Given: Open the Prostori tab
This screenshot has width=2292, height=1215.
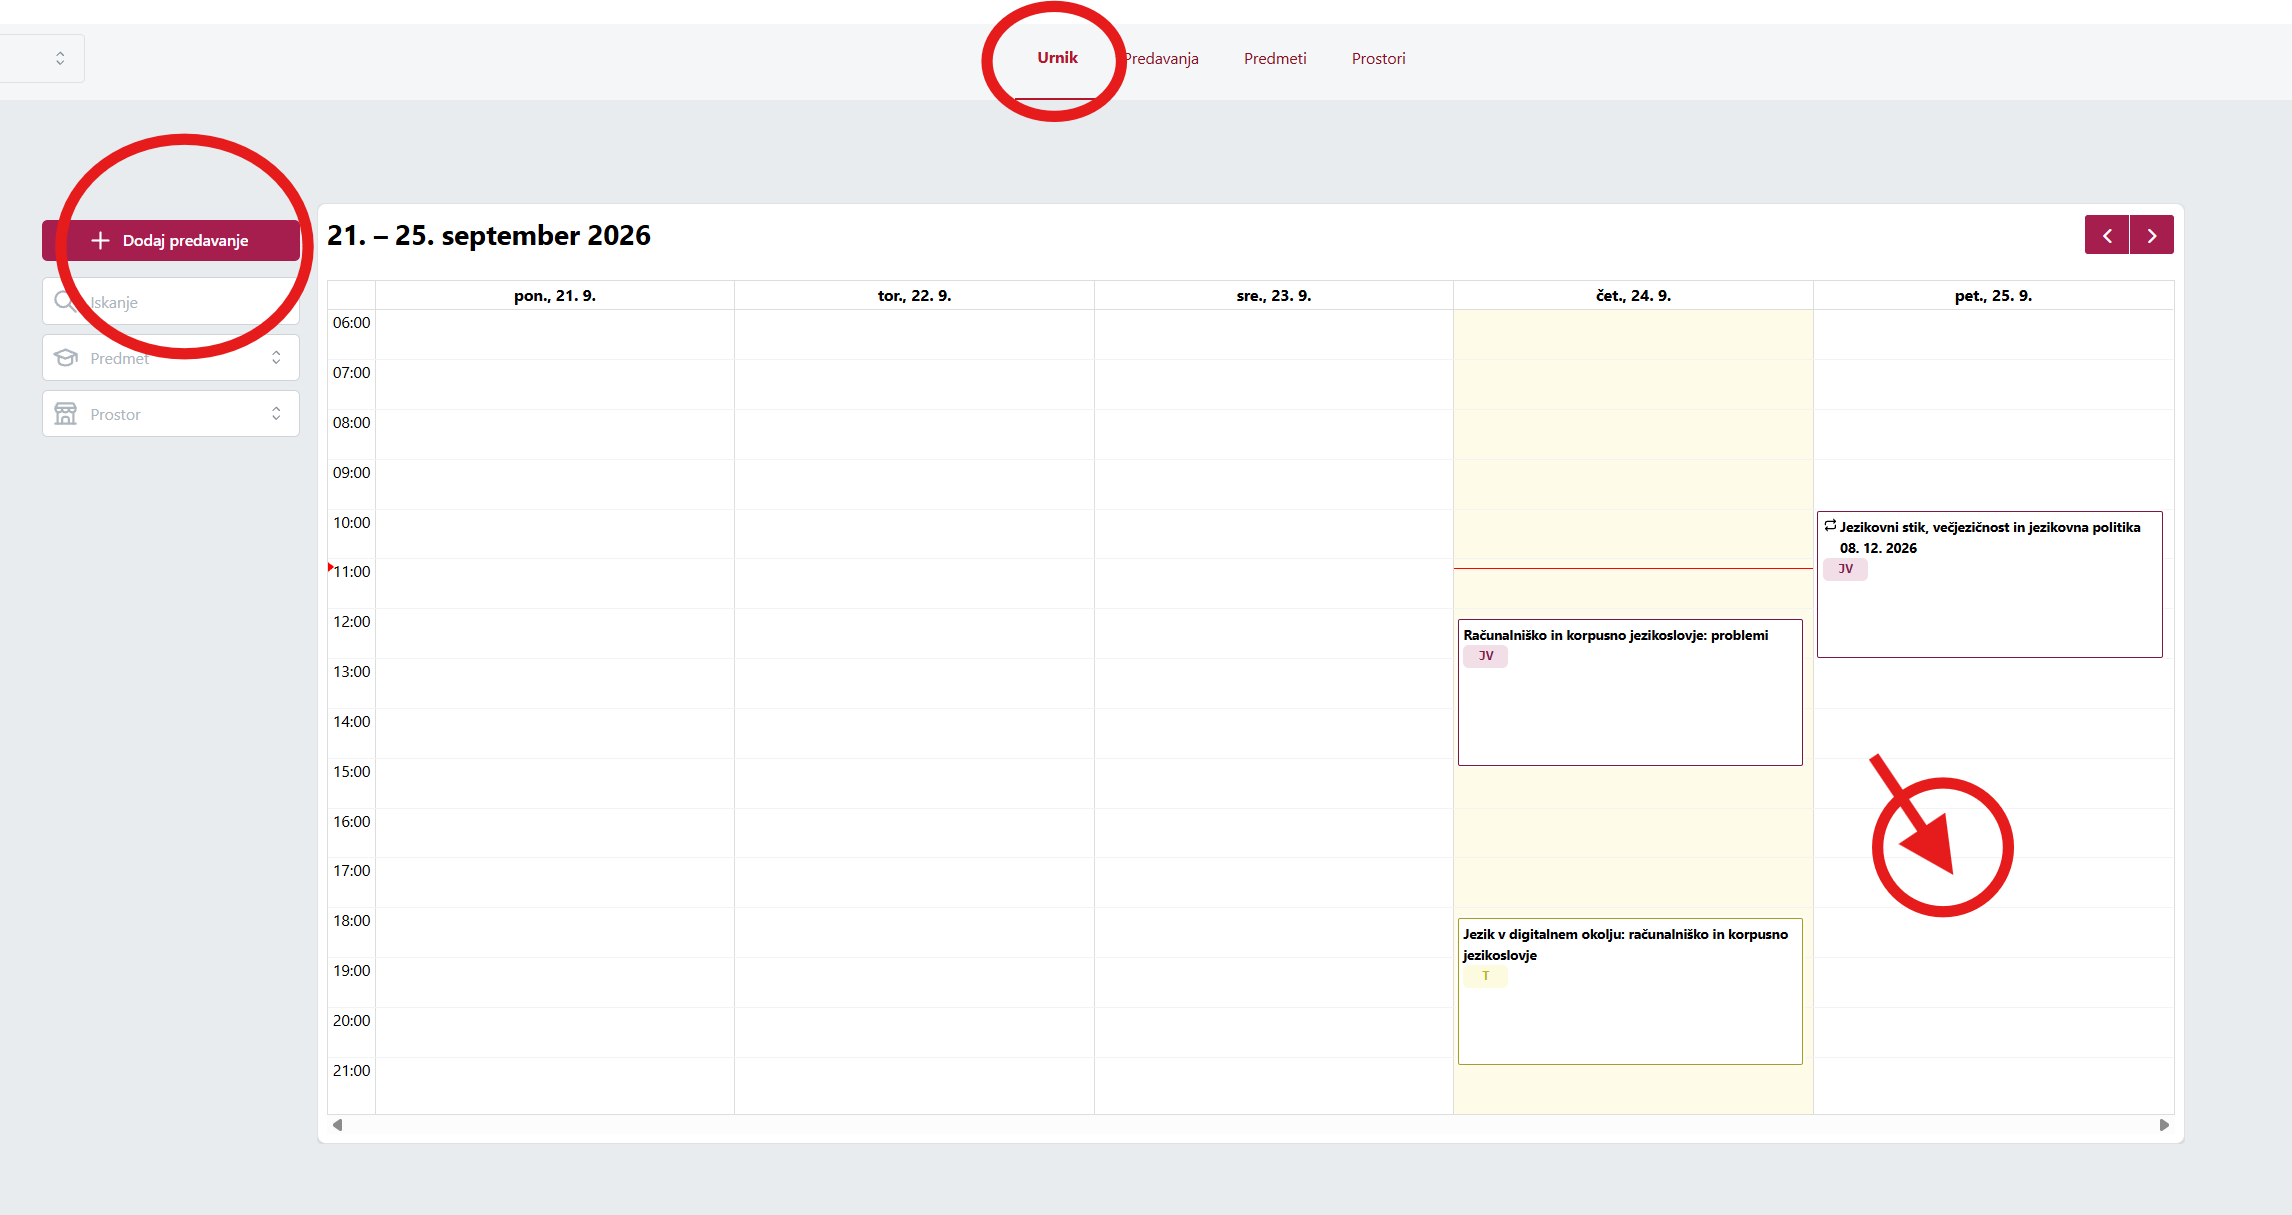Looking at the screenshot, I should tap(1378, 59).
